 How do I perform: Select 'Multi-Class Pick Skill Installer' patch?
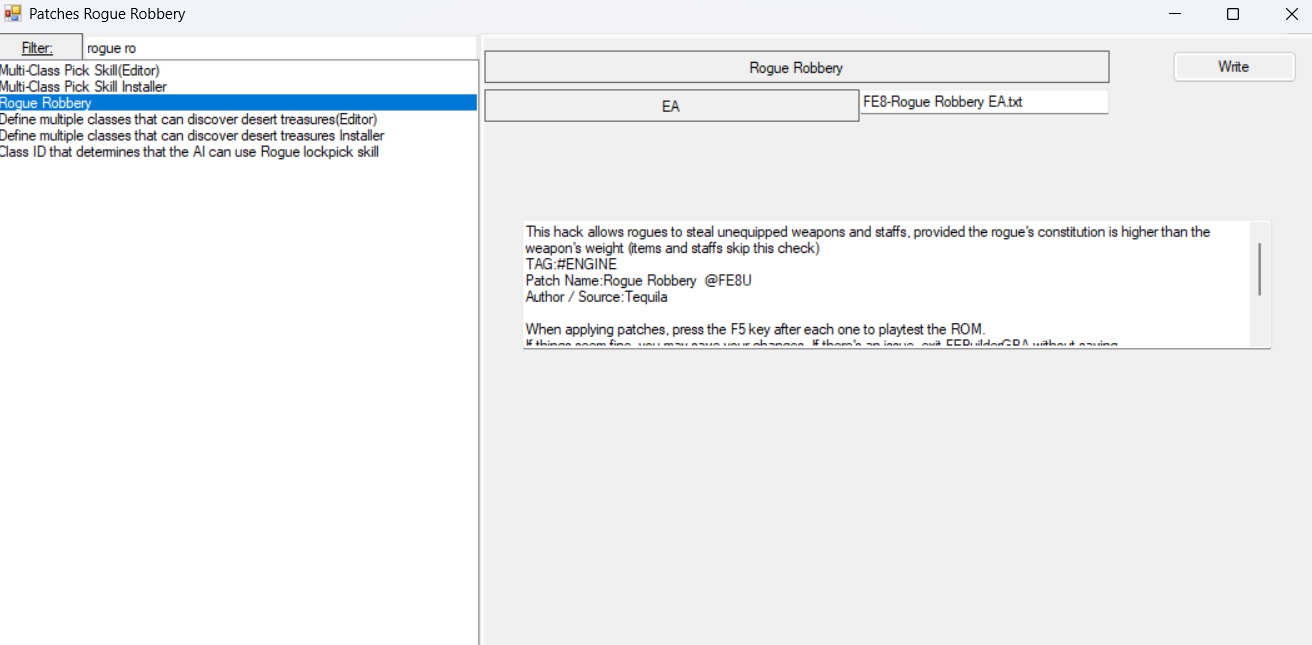[x=83, y=87]
